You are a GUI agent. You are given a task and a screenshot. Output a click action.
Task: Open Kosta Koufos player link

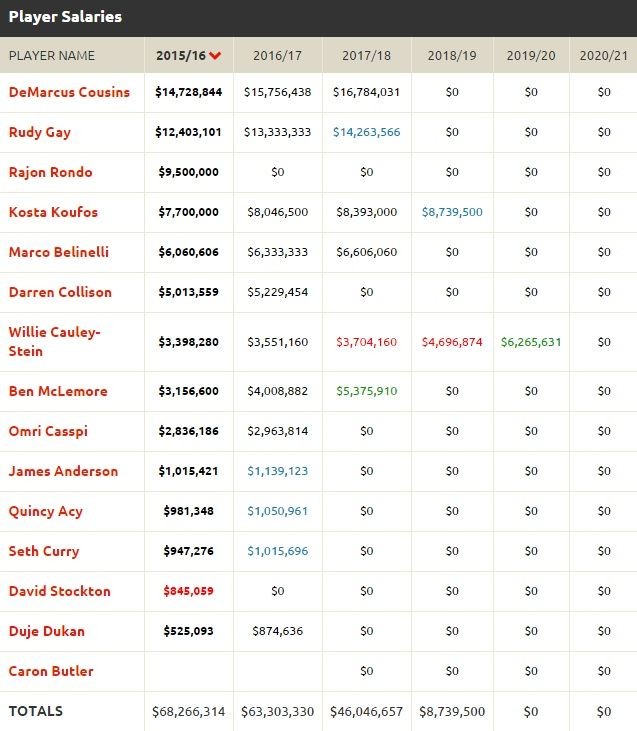click(x=53, y=212)
